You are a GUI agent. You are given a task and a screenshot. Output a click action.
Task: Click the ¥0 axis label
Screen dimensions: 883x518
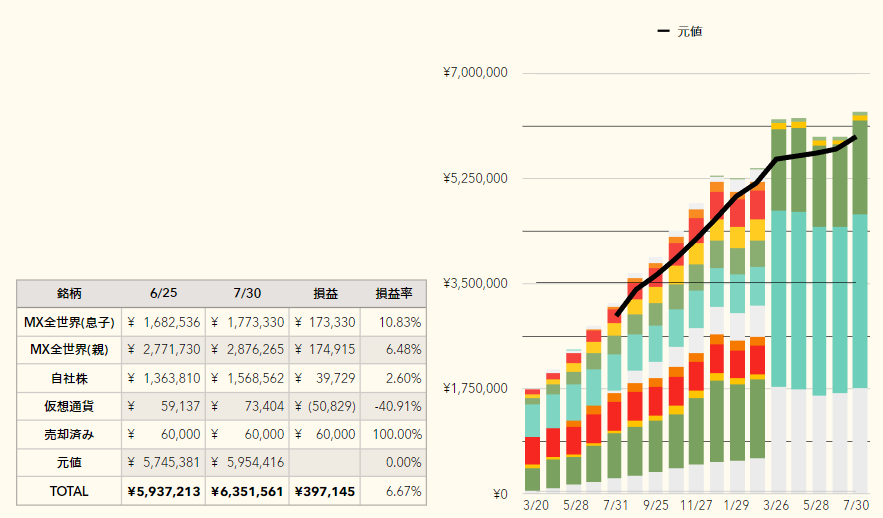click(500, 494)
